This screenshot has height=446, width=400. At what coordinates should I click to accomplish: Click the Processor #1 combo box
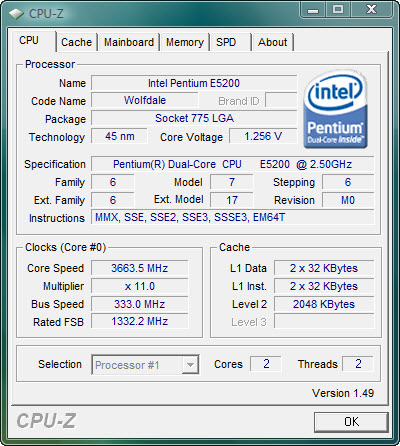[145, 365]
